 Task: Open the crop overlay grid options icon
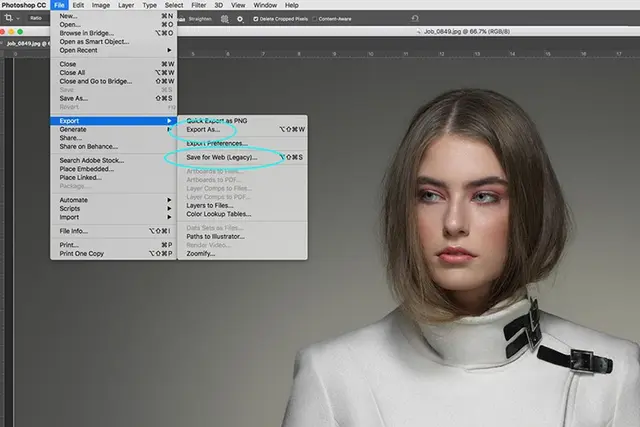pos(224,19)
